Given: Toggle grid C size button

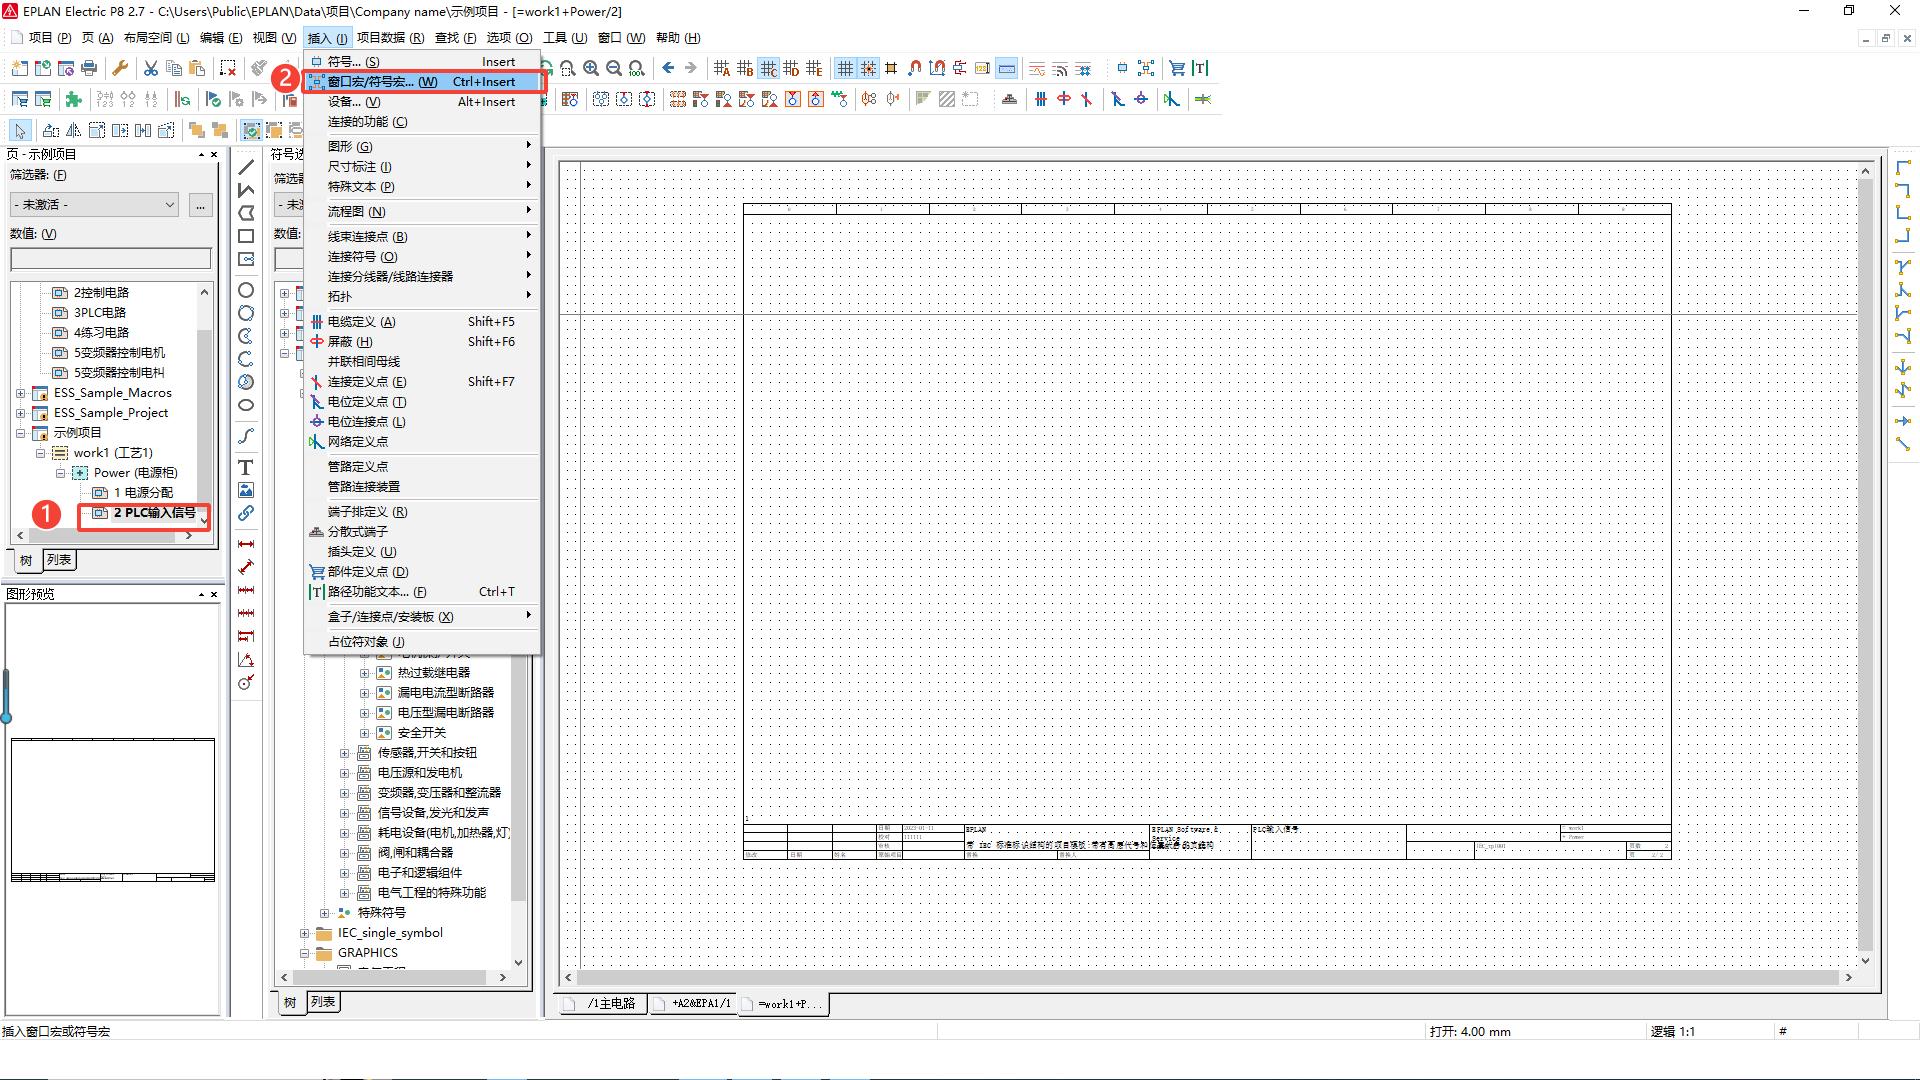Looking at the screenshot, I should pos(768,68).
